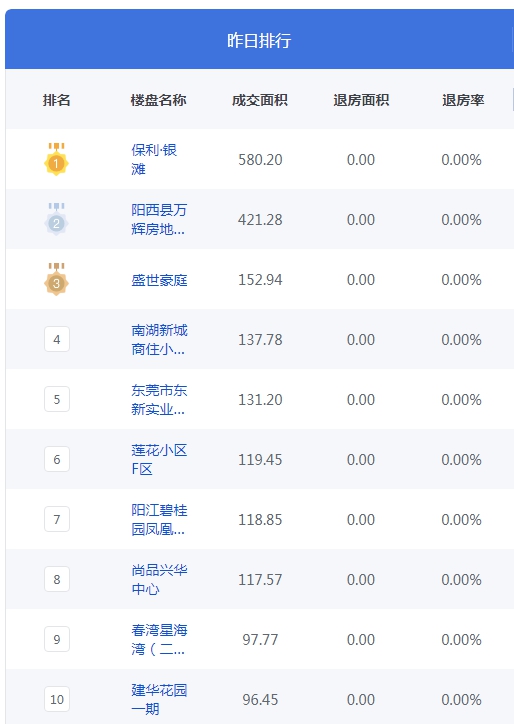
Task: Click the gold rank 1 medal icon
Action: (56, 159)
